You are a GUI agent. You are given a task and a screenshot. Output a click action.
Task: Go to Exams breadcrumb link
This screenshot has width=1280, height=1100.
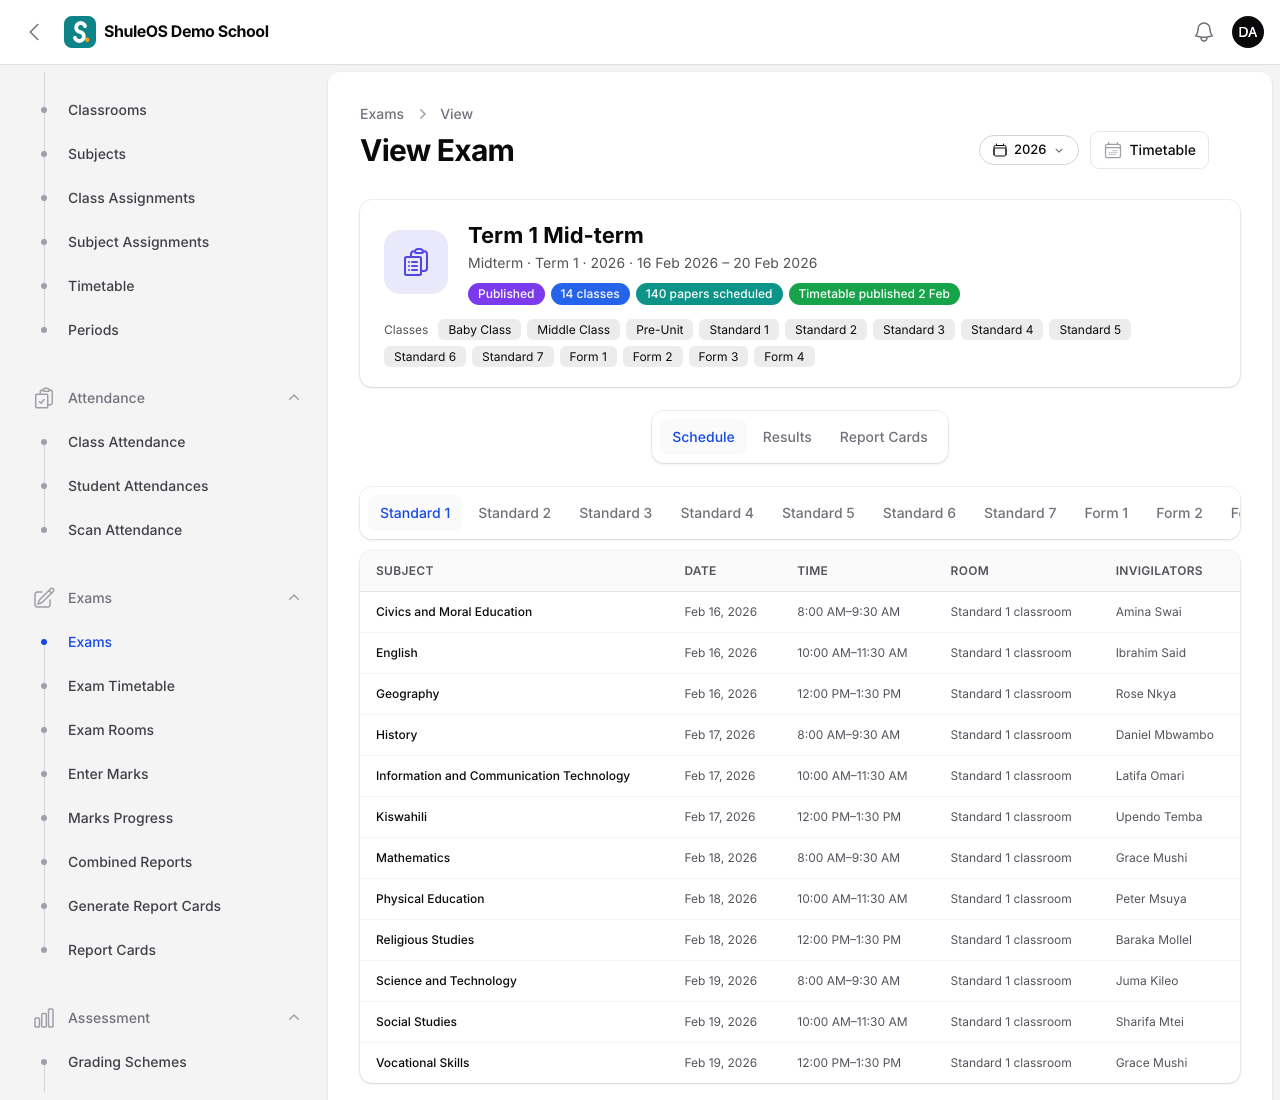tap(382, 114)
